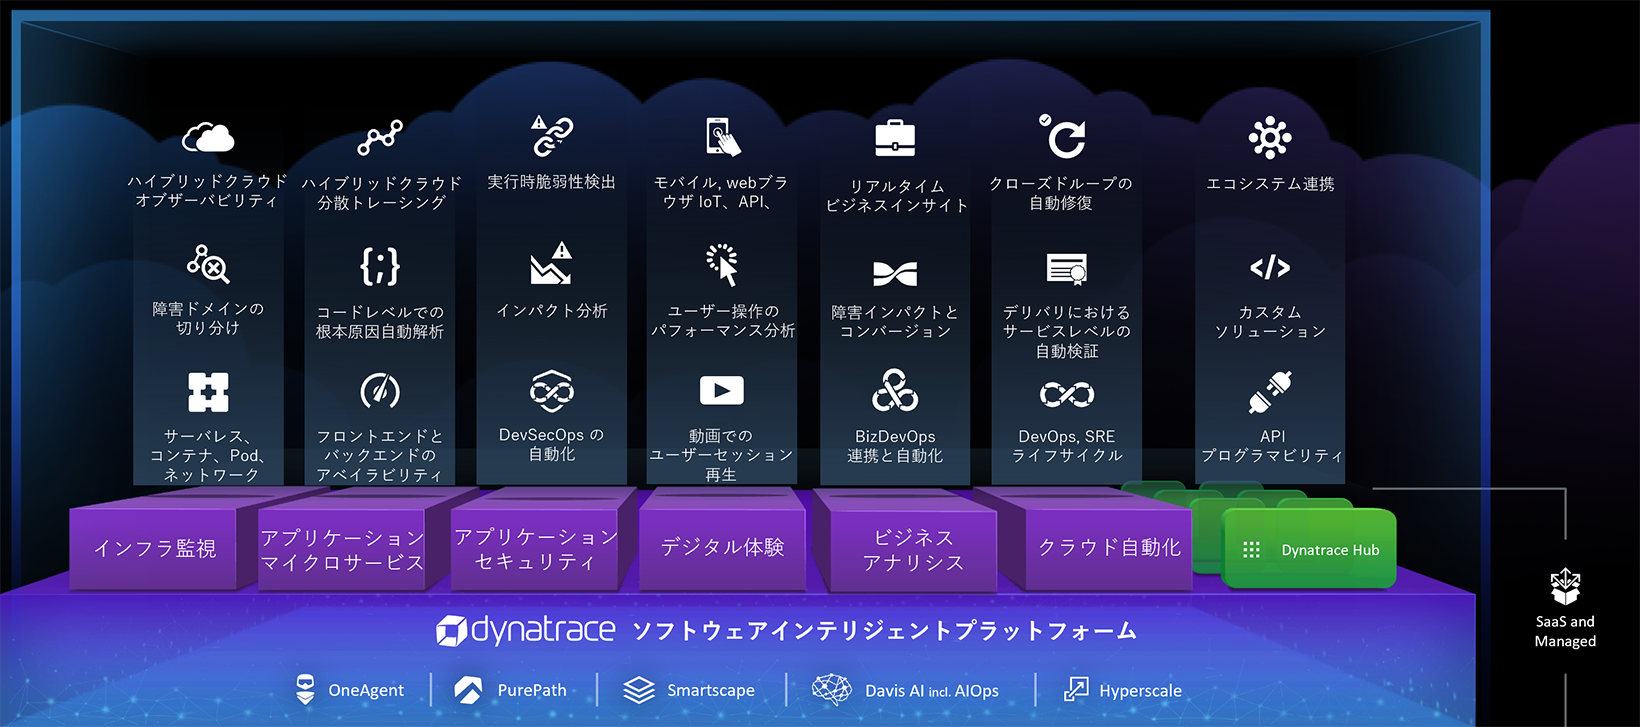Click the コードレベルでの根本原因自動解析 label
1640x727 pixels.
coord(380,322)
